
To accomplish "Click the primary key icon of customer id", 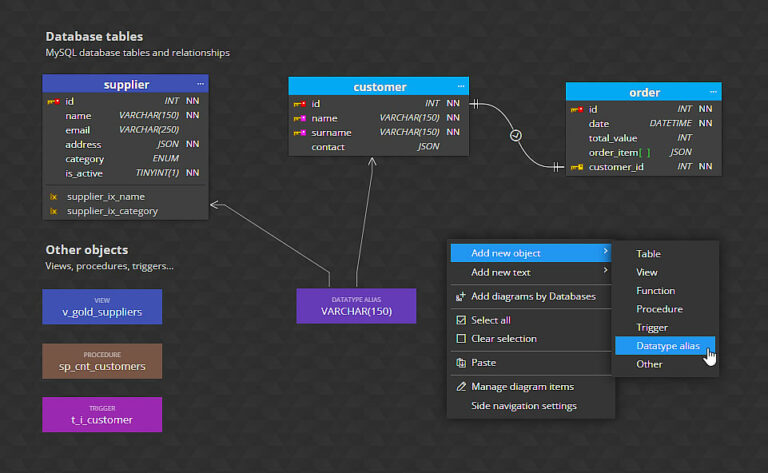I will (299, 104).
